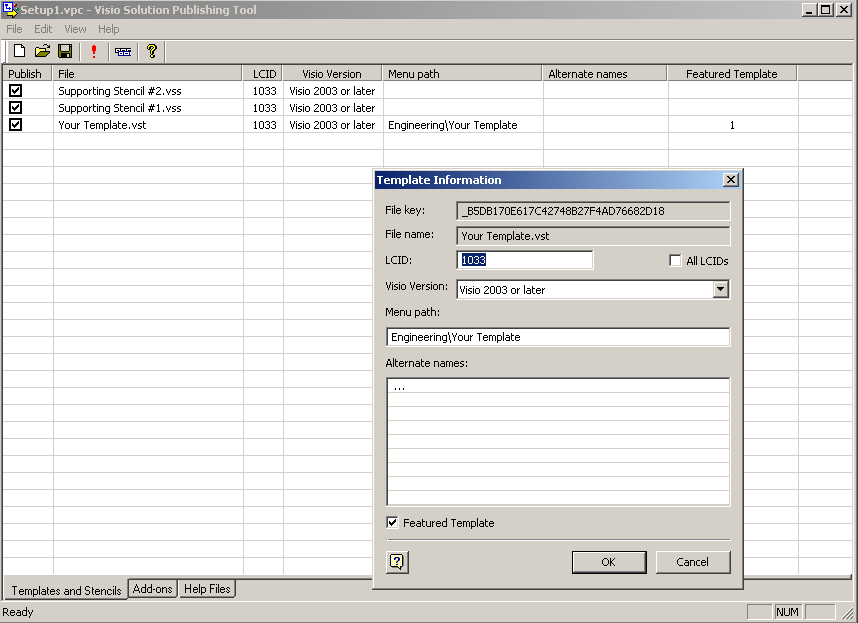Toggle the Featured Template checkbox

point(392,522)
